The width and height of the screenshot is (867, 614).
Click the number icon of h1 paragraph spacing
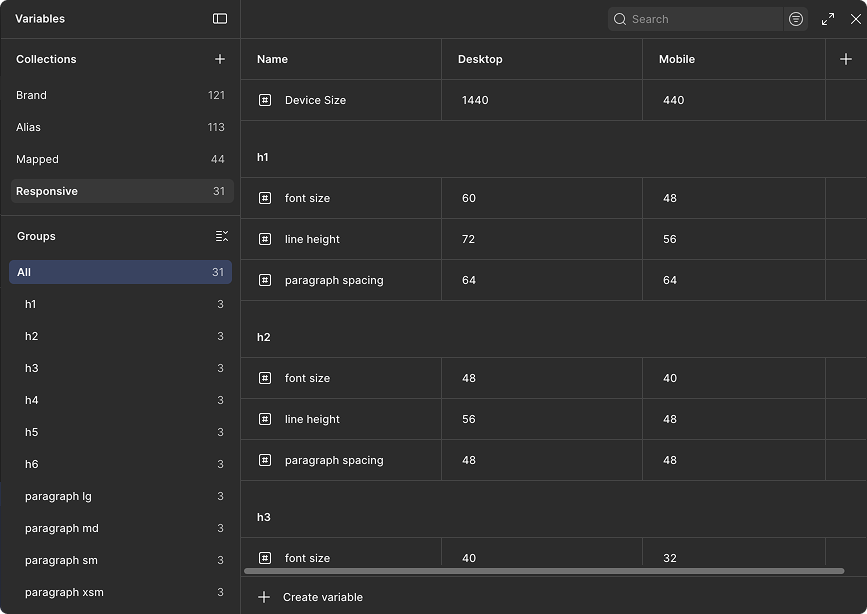tap(265, 280)
